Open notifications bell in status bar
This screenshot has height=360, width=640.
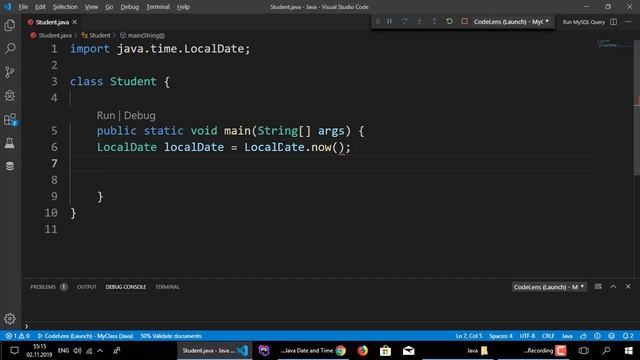coord(628,336)
